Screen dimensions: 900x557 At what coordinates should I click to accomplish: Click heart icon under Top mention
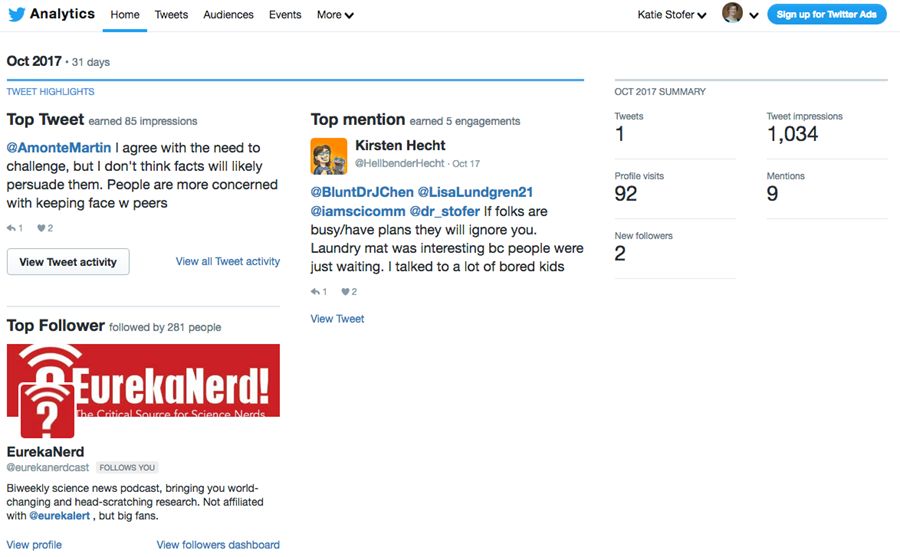345,292
